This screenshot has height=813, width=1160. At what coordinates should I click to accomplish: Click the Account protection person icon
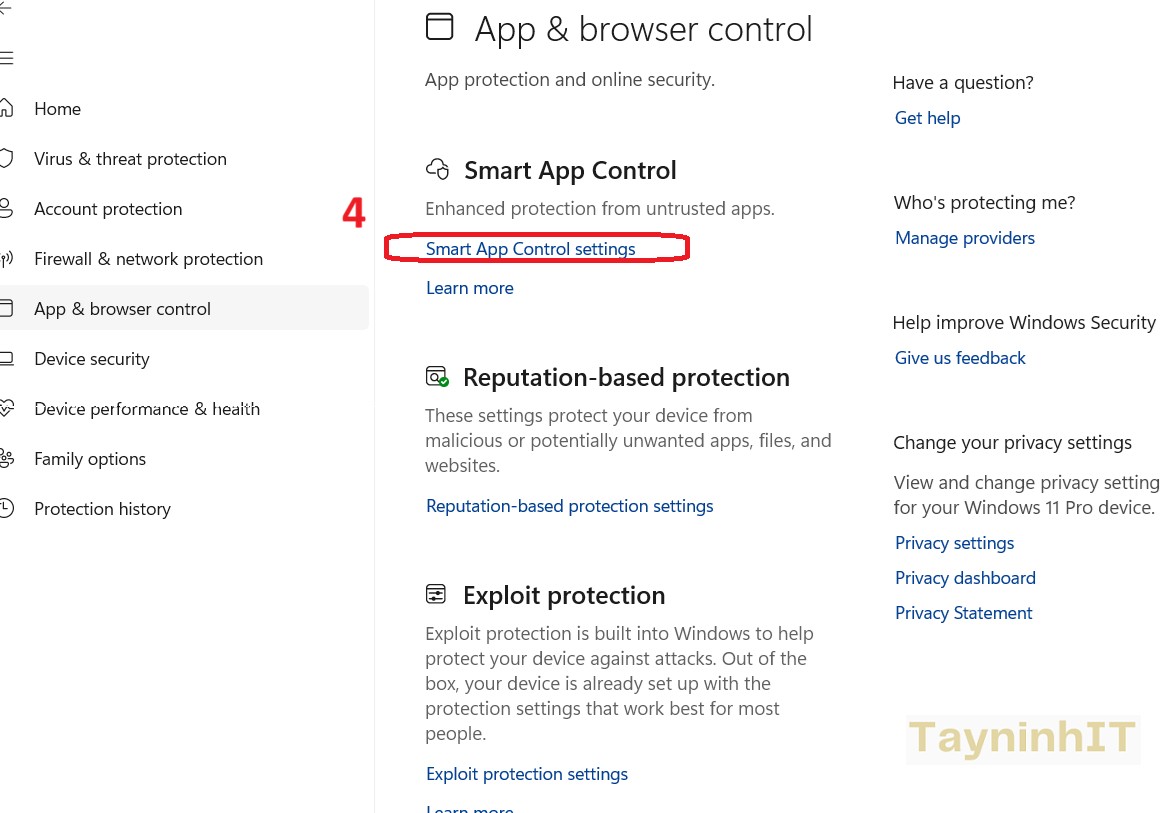(7, 208)
